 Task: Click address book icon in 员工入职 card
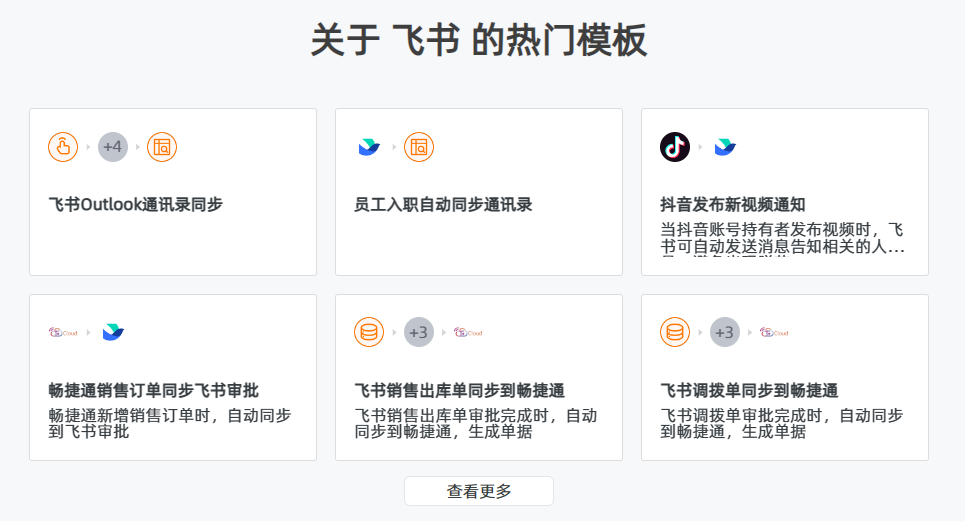click(x=419, y=147)
